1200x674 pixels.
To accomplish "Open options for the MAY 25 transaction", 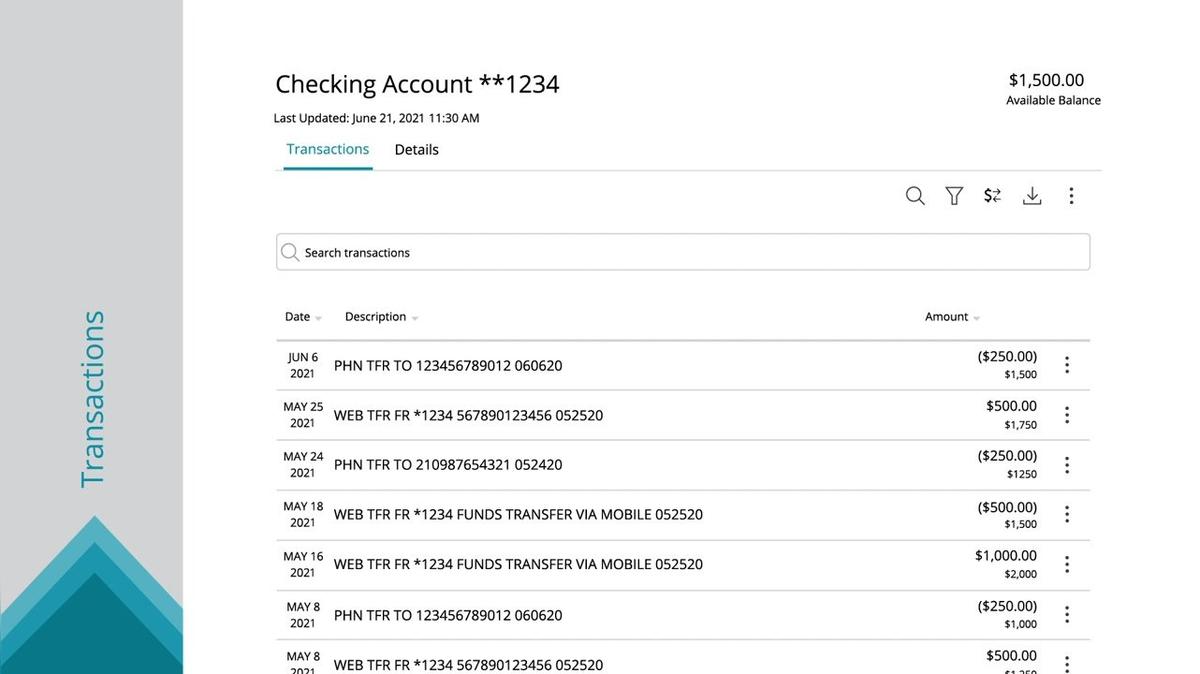I will 1066,414.
